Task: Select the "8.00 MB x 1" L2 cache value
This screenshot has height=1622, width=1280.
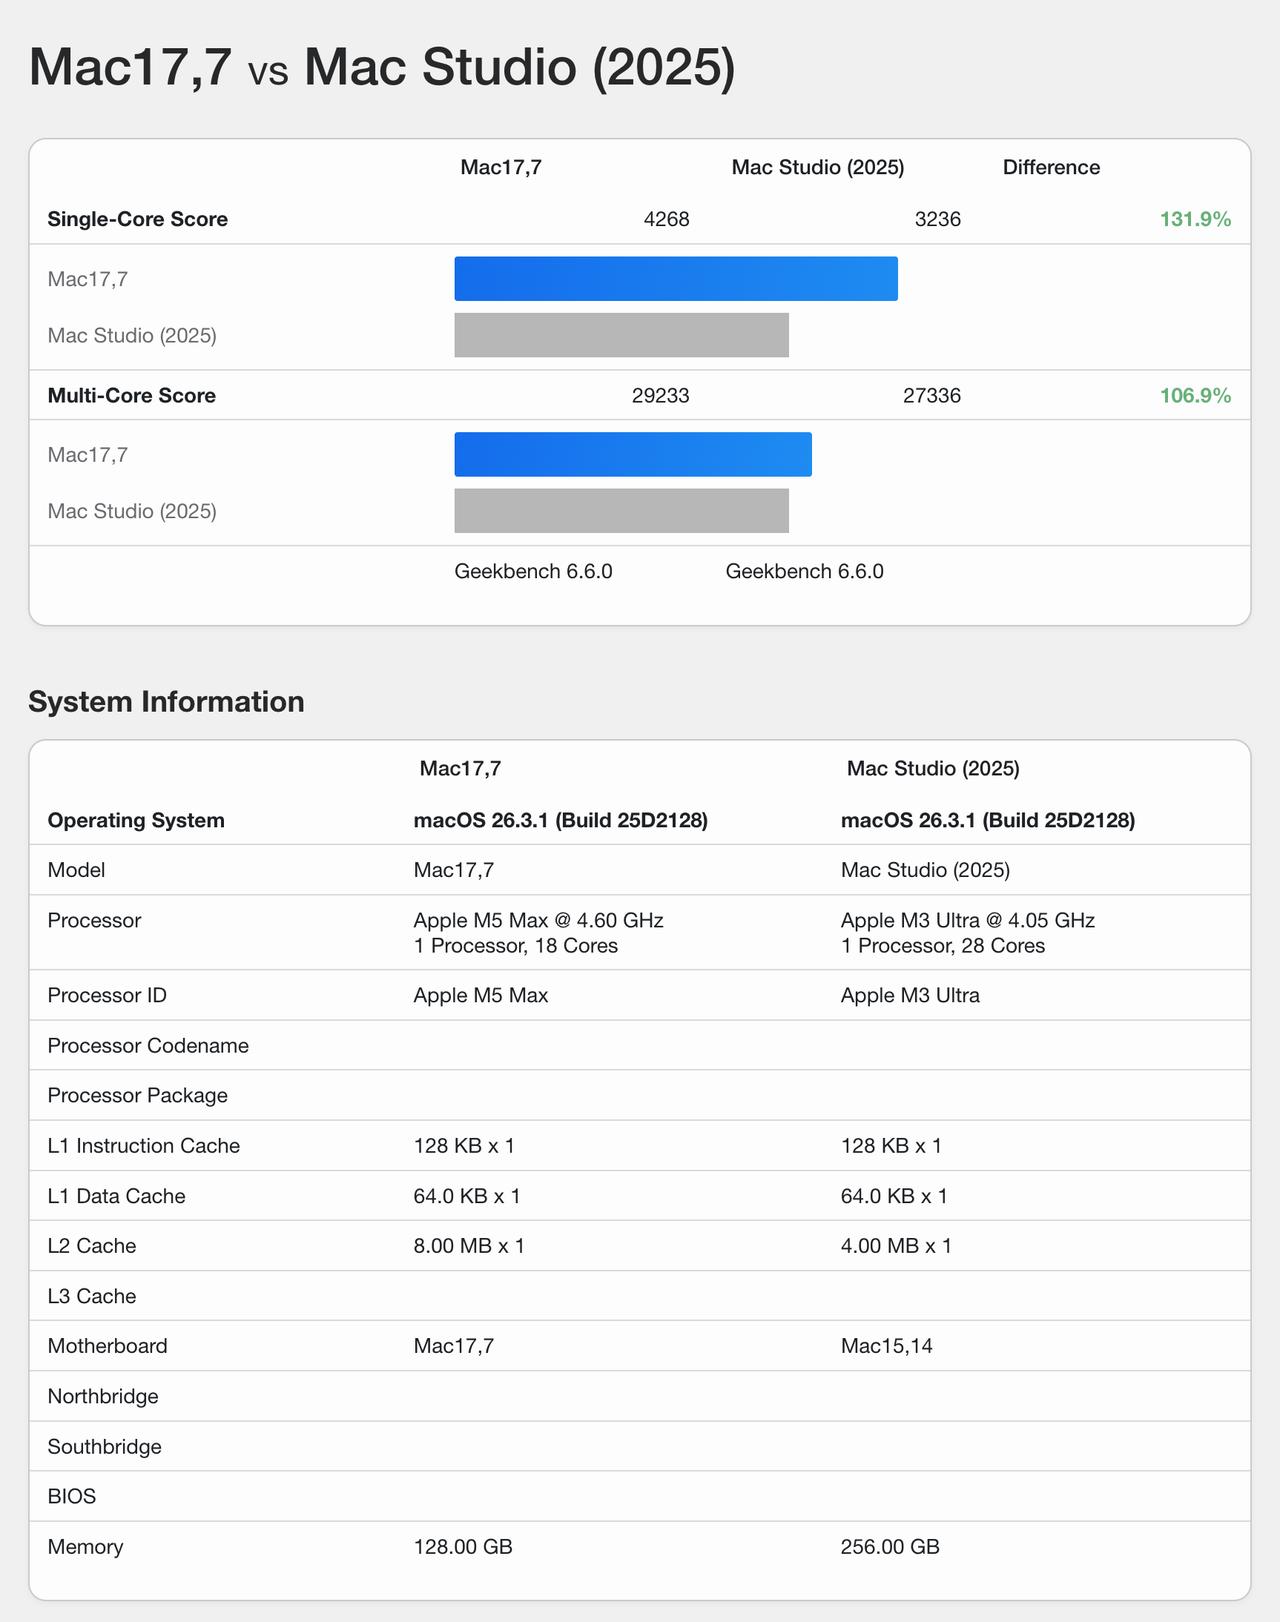Action: pos(469,1246)
